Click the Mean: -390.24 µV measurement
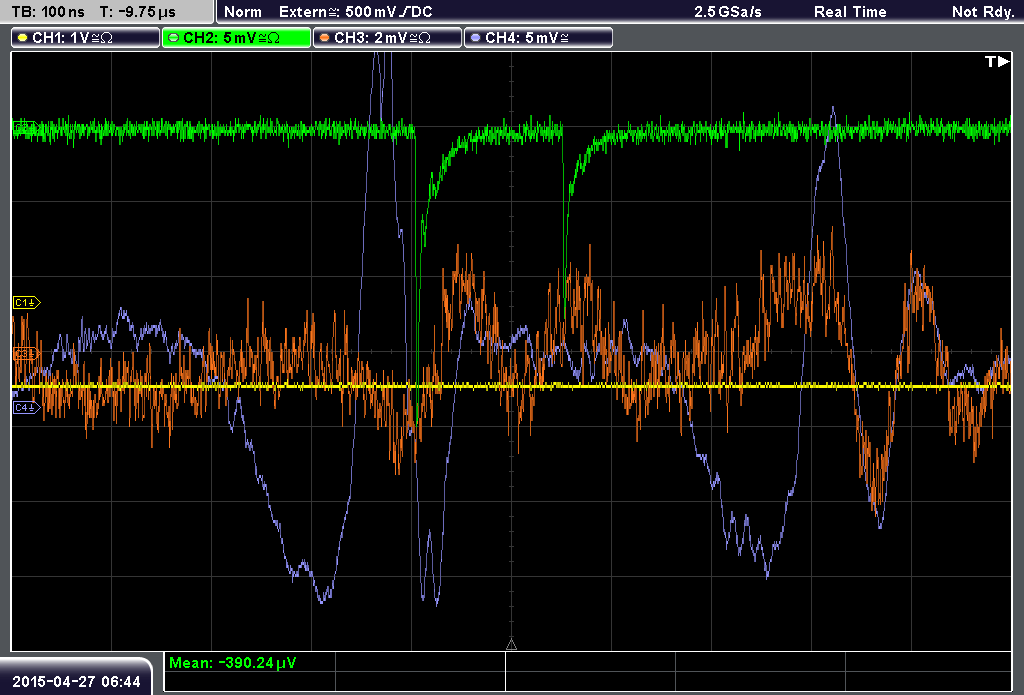This screenshot has height=695, width=1024. [232, 663]
